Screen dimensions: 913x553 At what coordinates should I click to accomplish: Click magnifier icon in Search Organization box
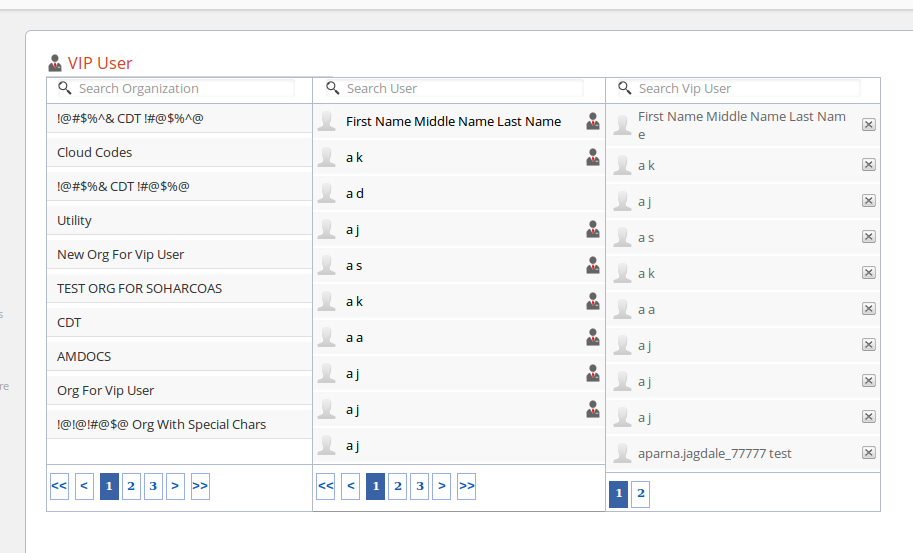click(66, 88)
